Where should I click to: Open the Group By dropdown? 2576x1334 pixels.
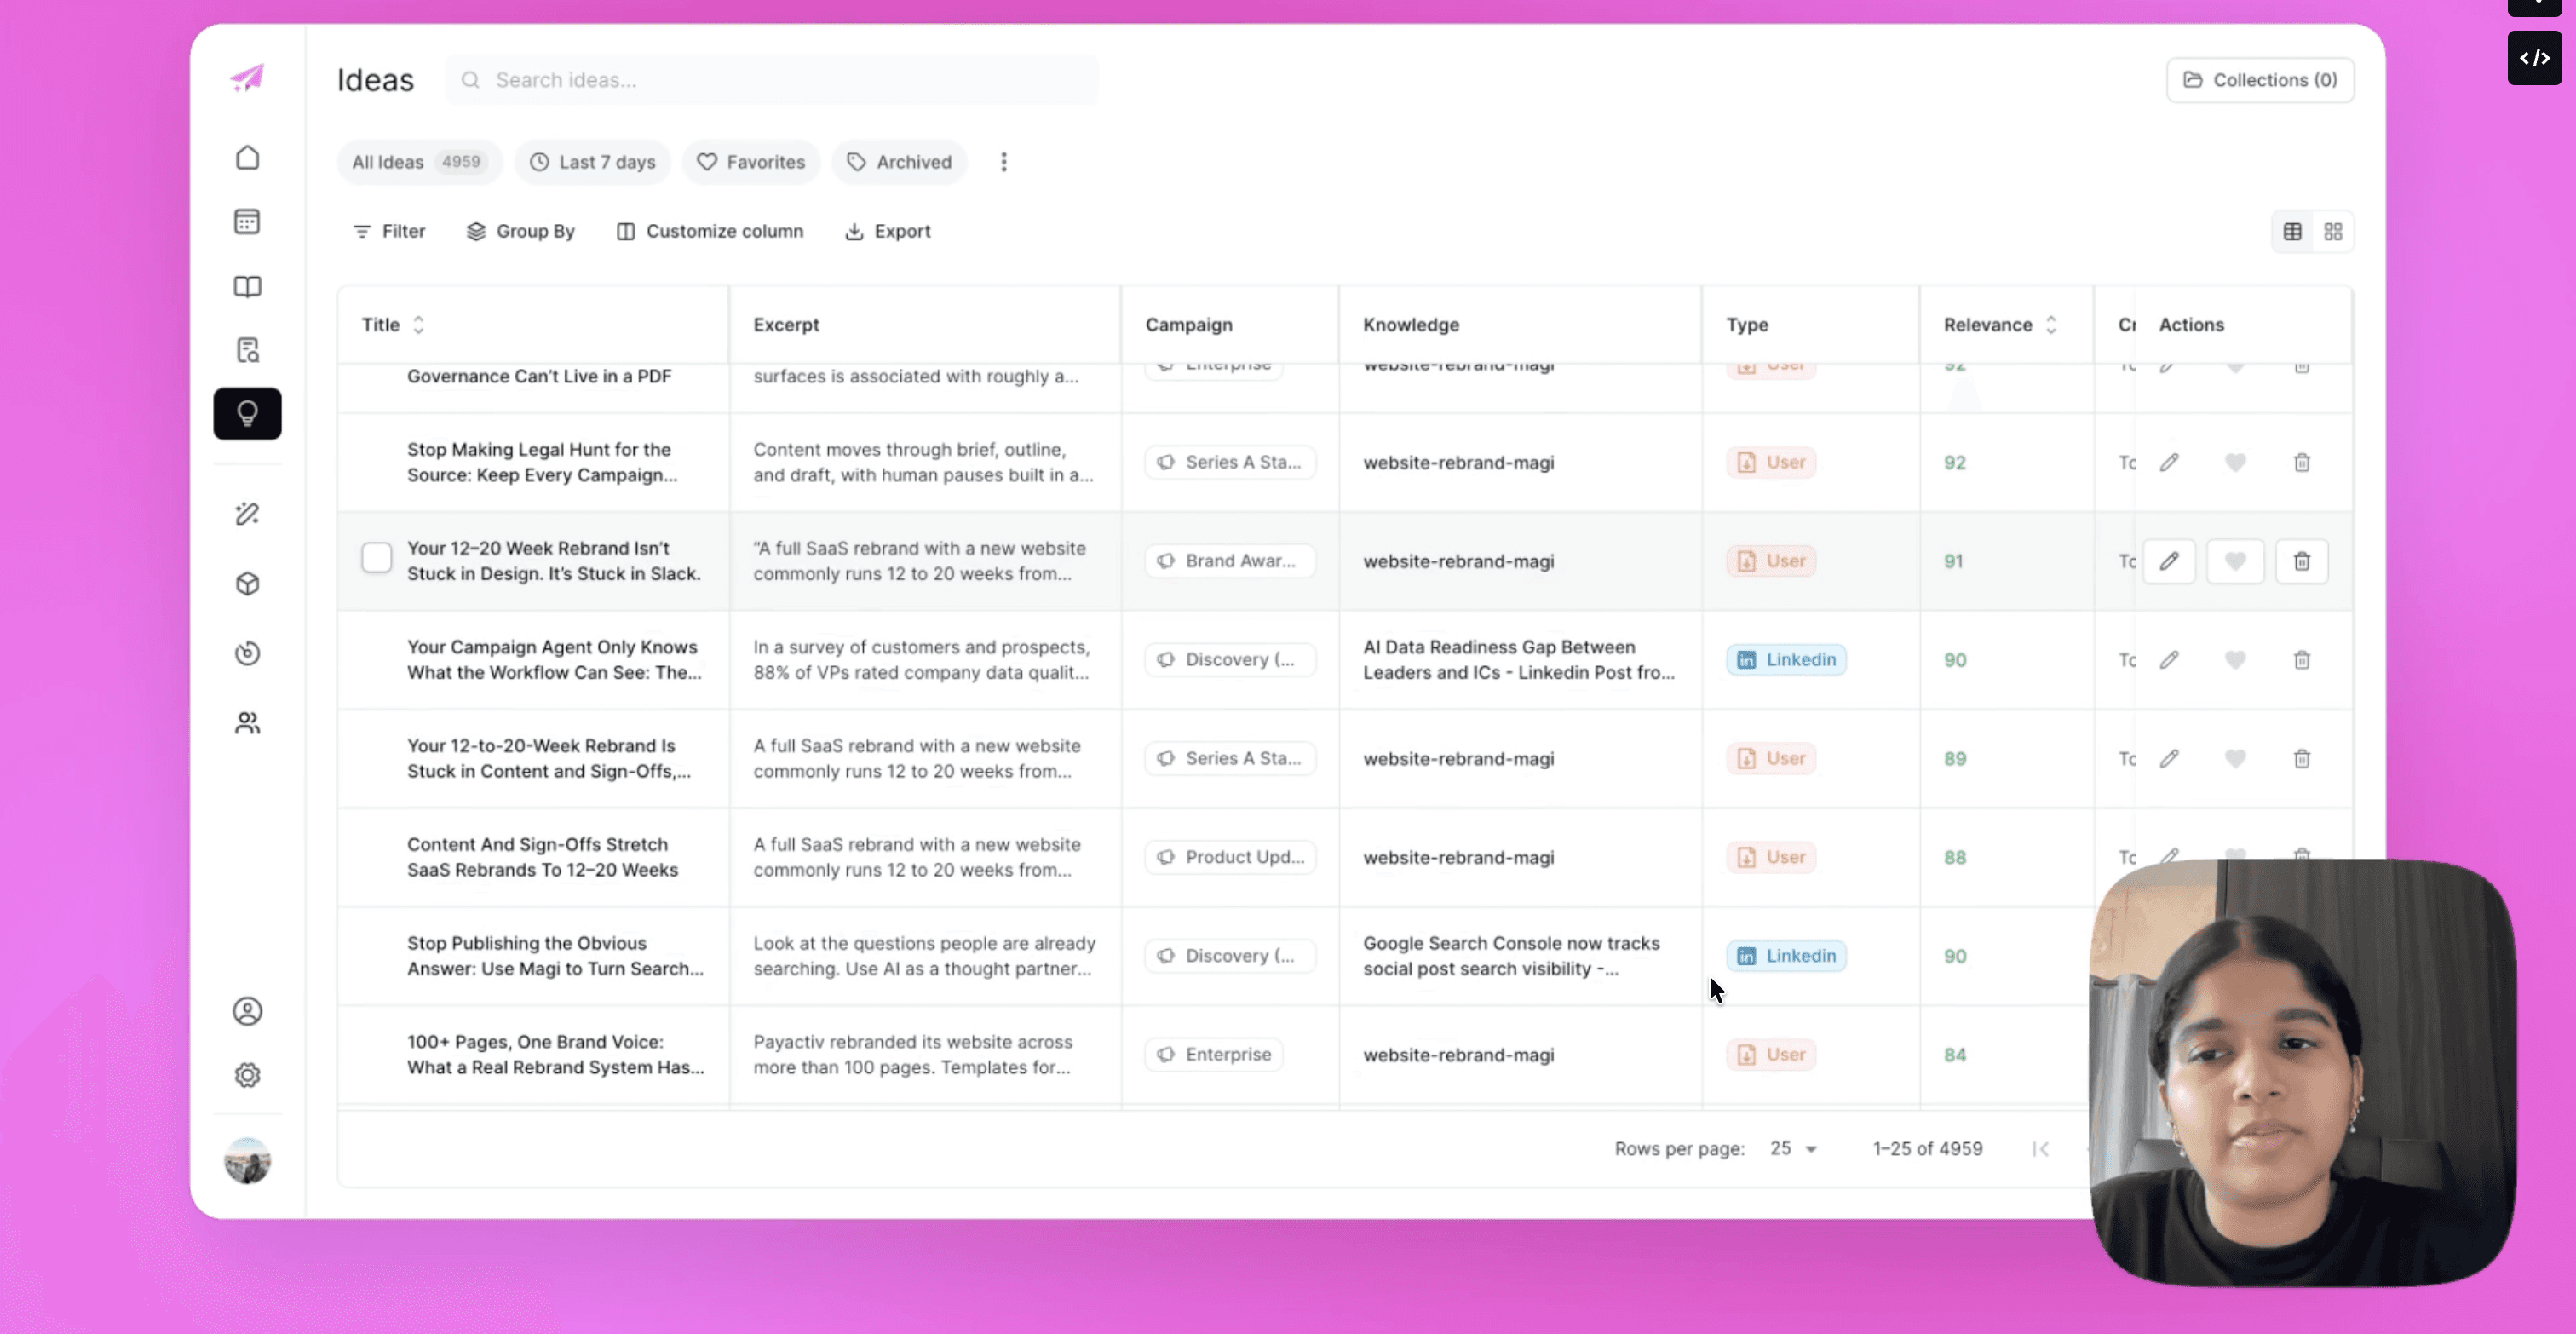520,231
